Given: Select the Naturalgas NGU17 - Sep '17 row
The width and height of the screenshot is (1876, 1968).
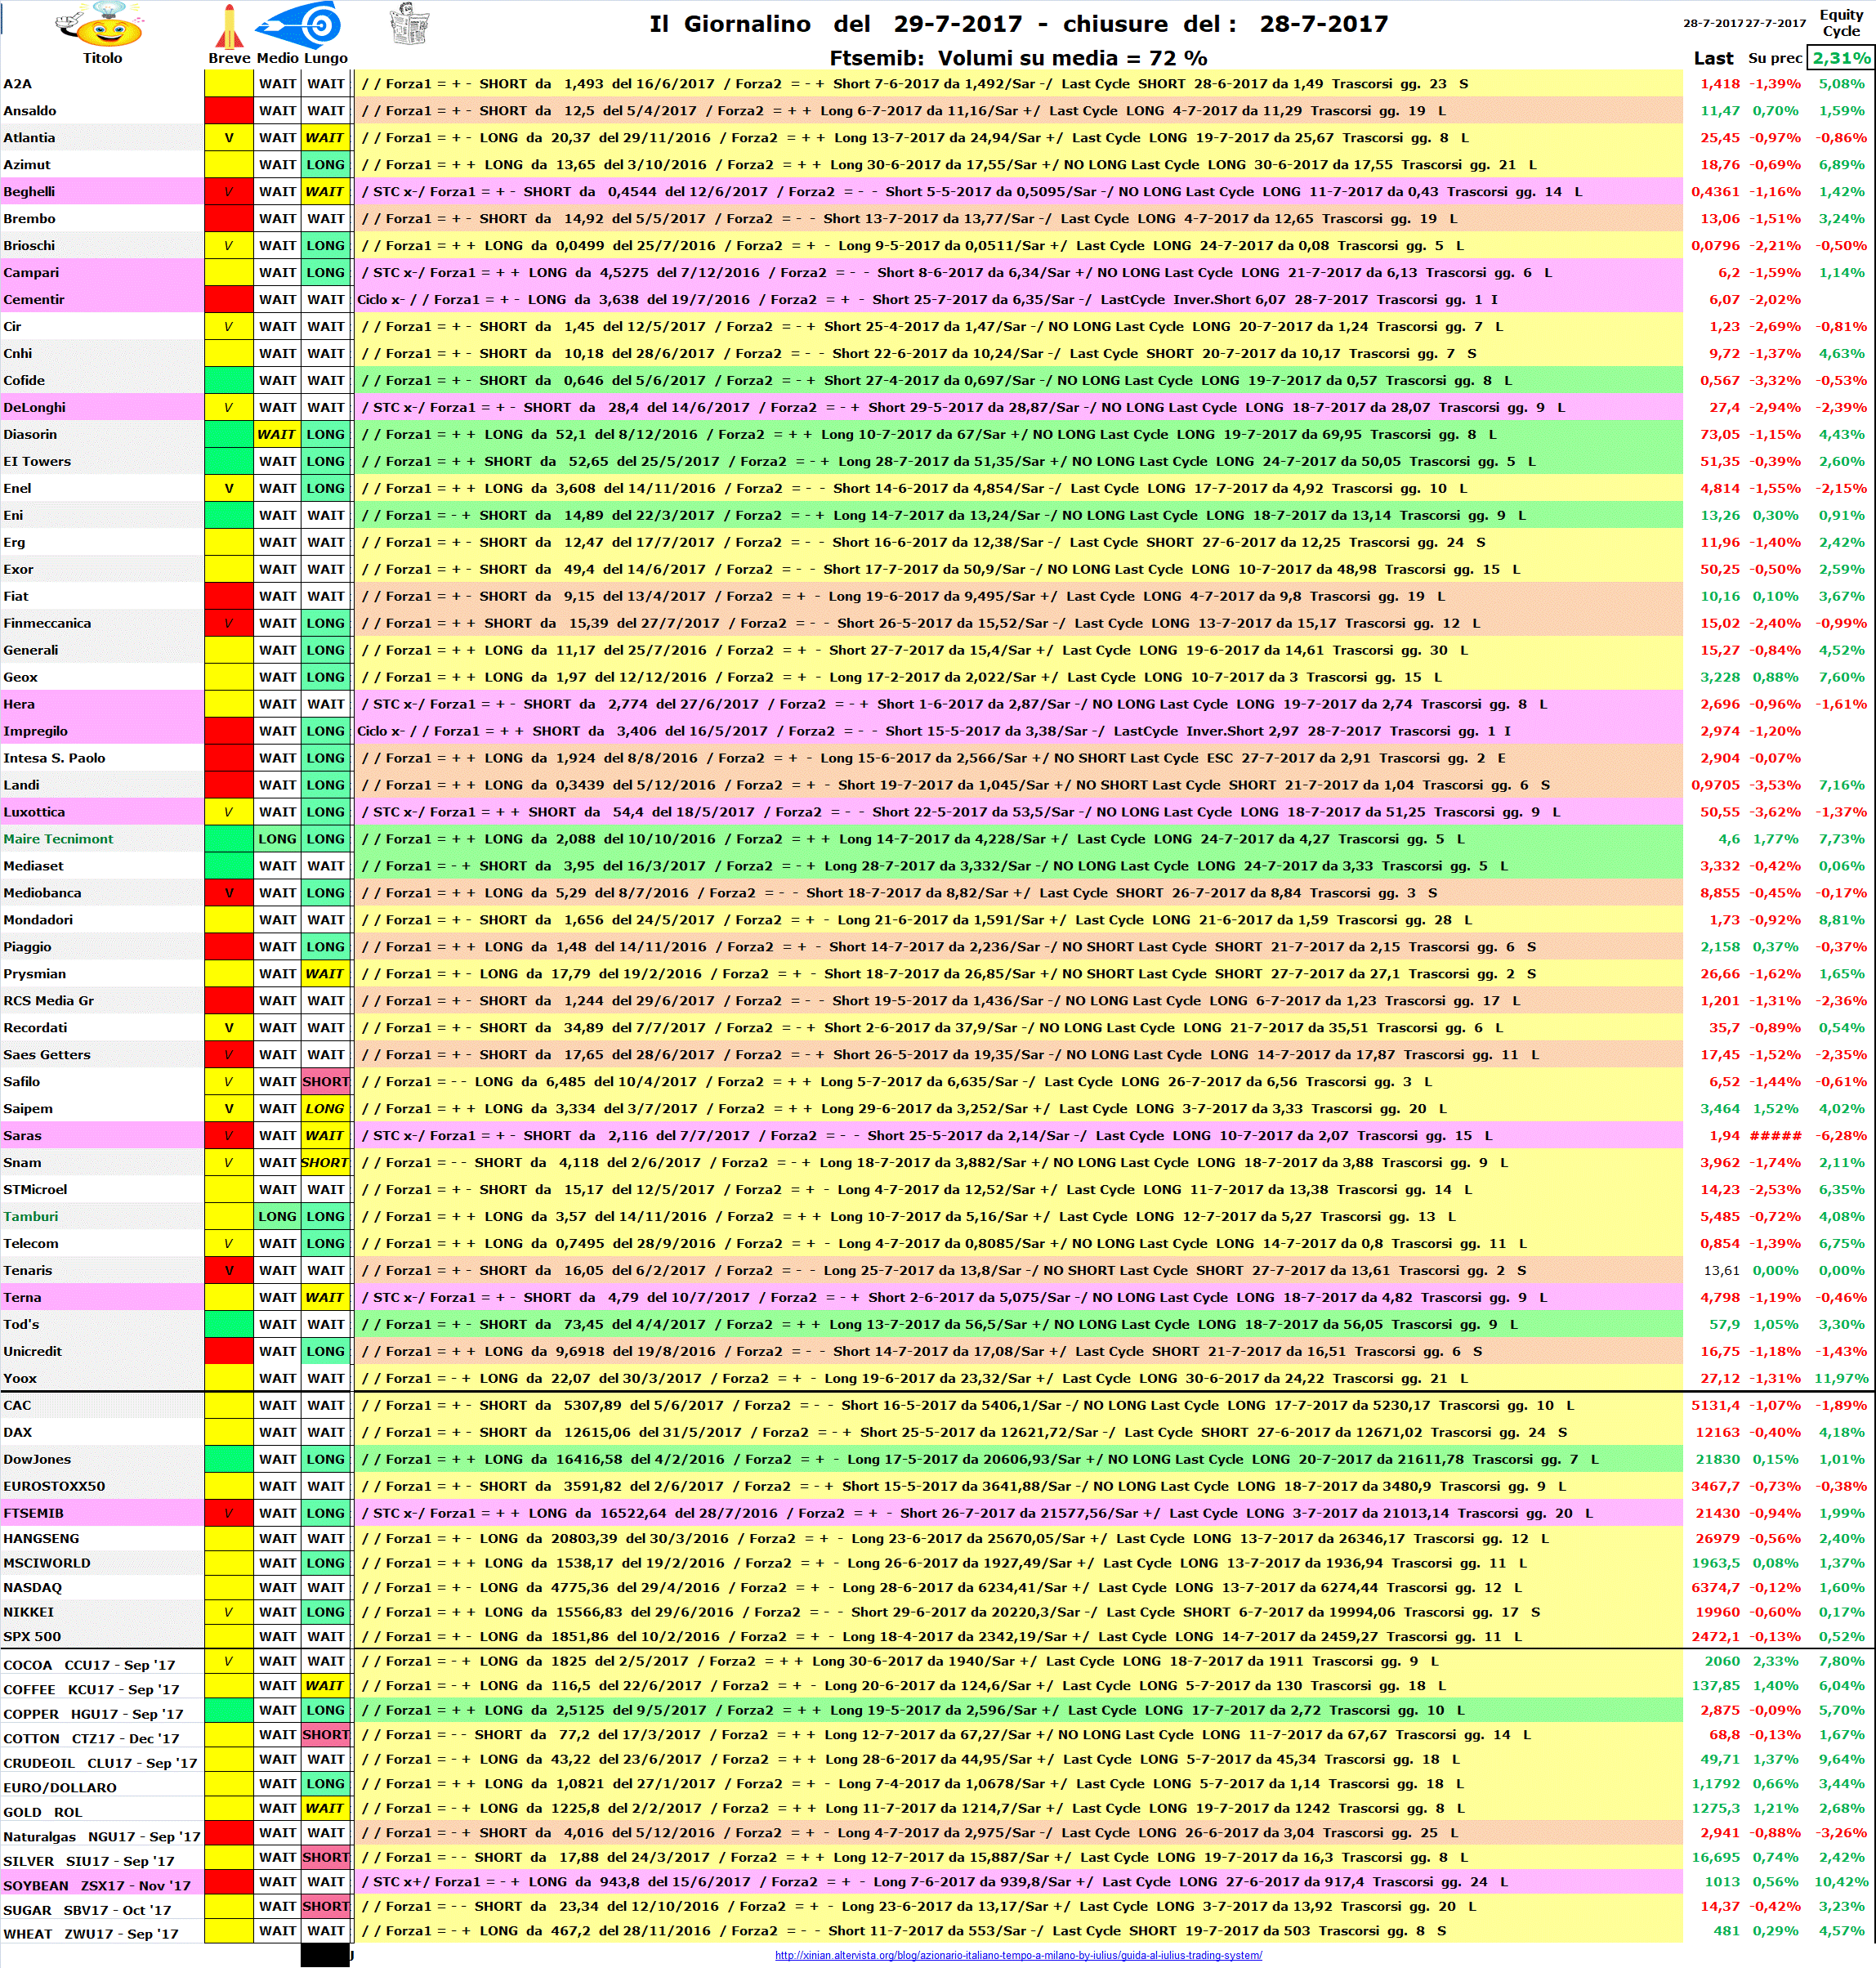Looking at the screenshot, I should [102, 1837].
